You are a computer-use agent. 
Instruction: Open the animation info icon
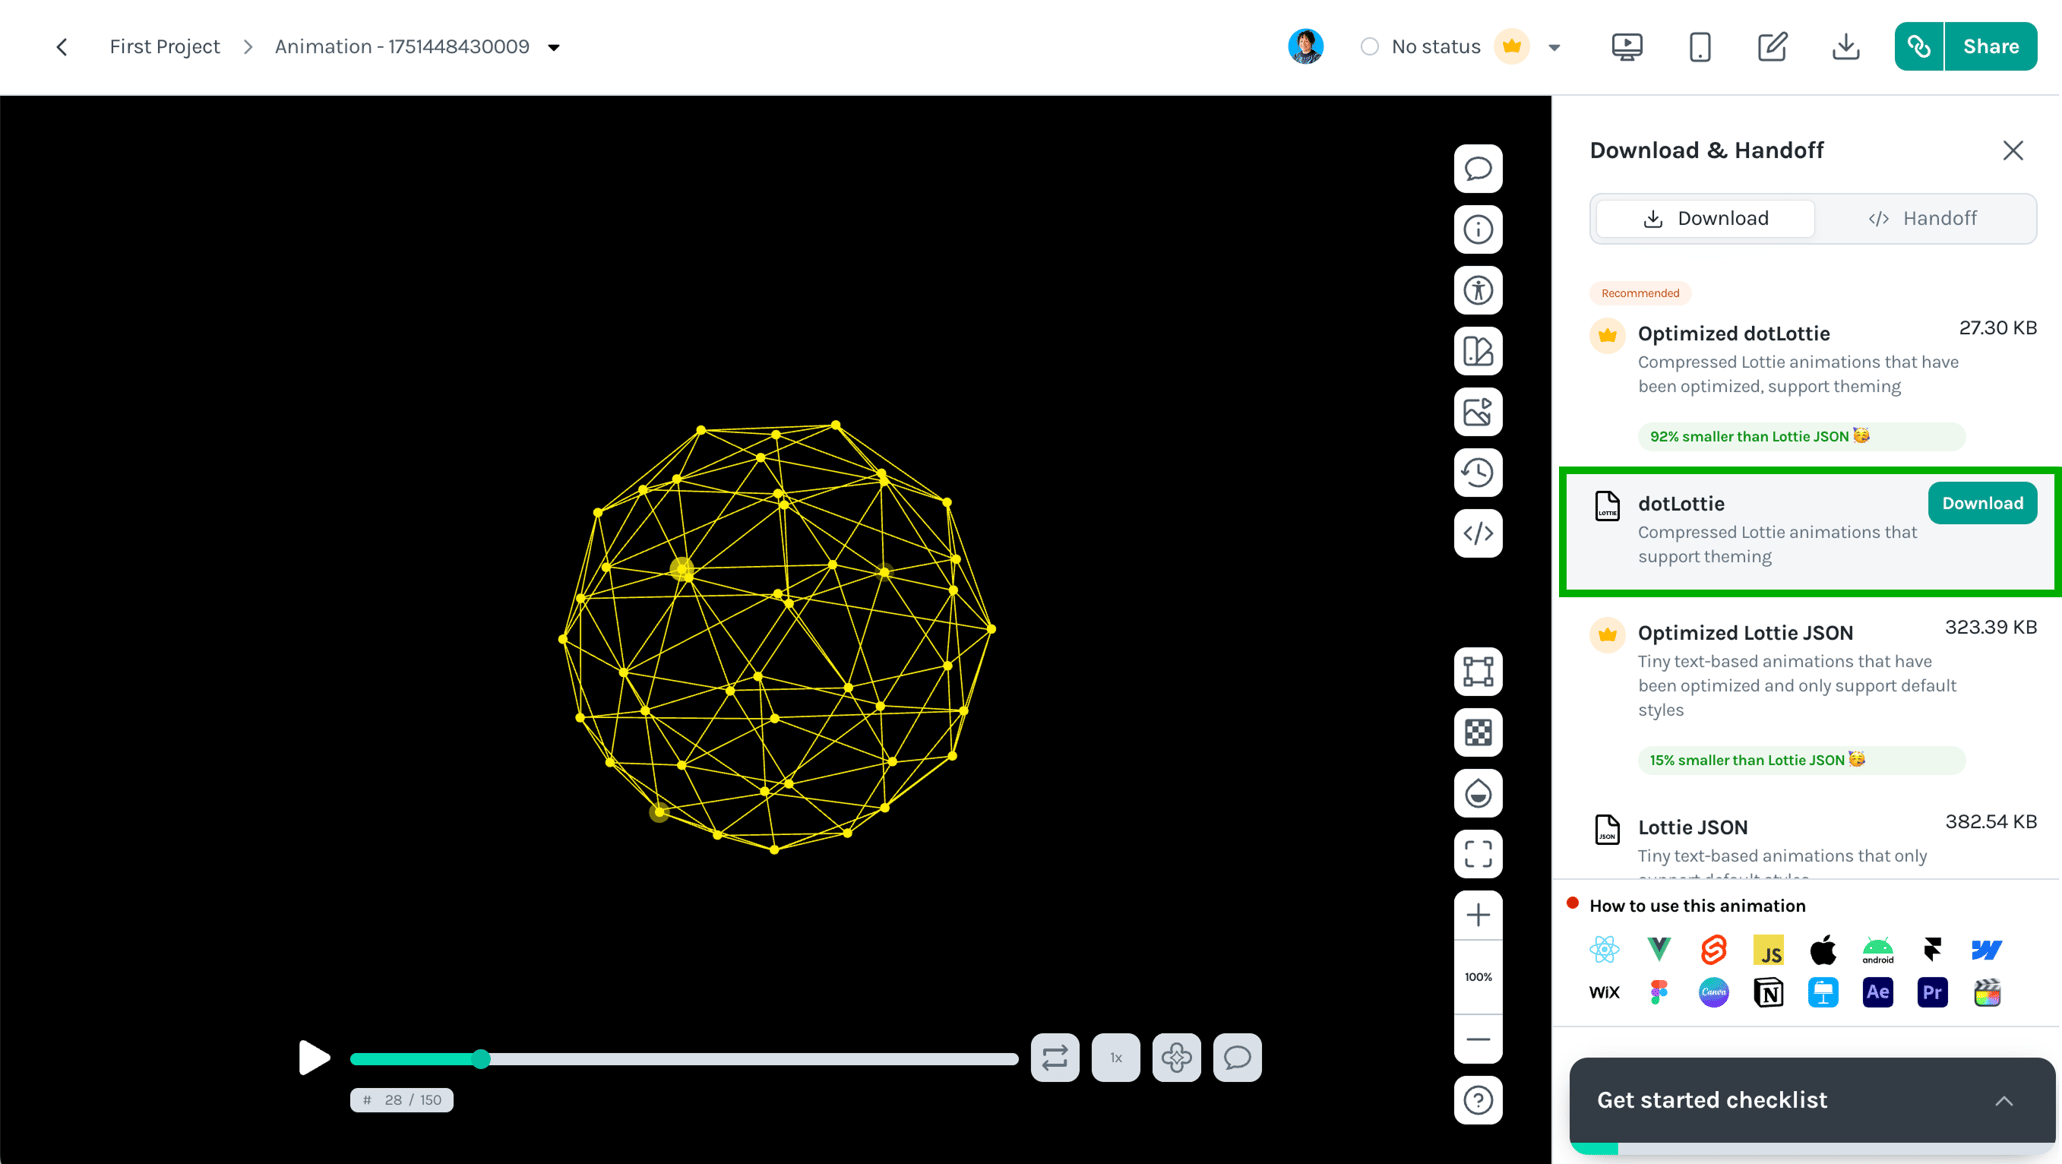pos(1478,230)
